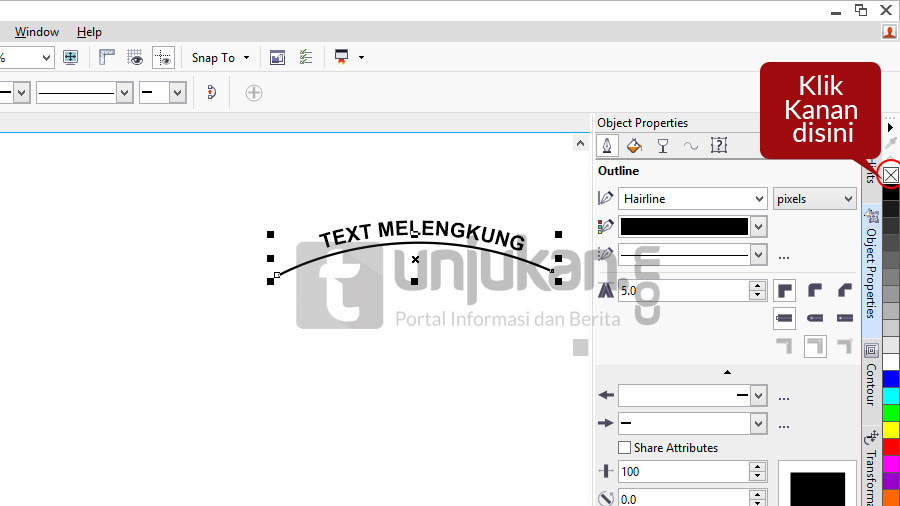Select the Transparency tab in Object Properties
Screen dimensions: 900x506
pyautogui.click(x=662, y=146)
